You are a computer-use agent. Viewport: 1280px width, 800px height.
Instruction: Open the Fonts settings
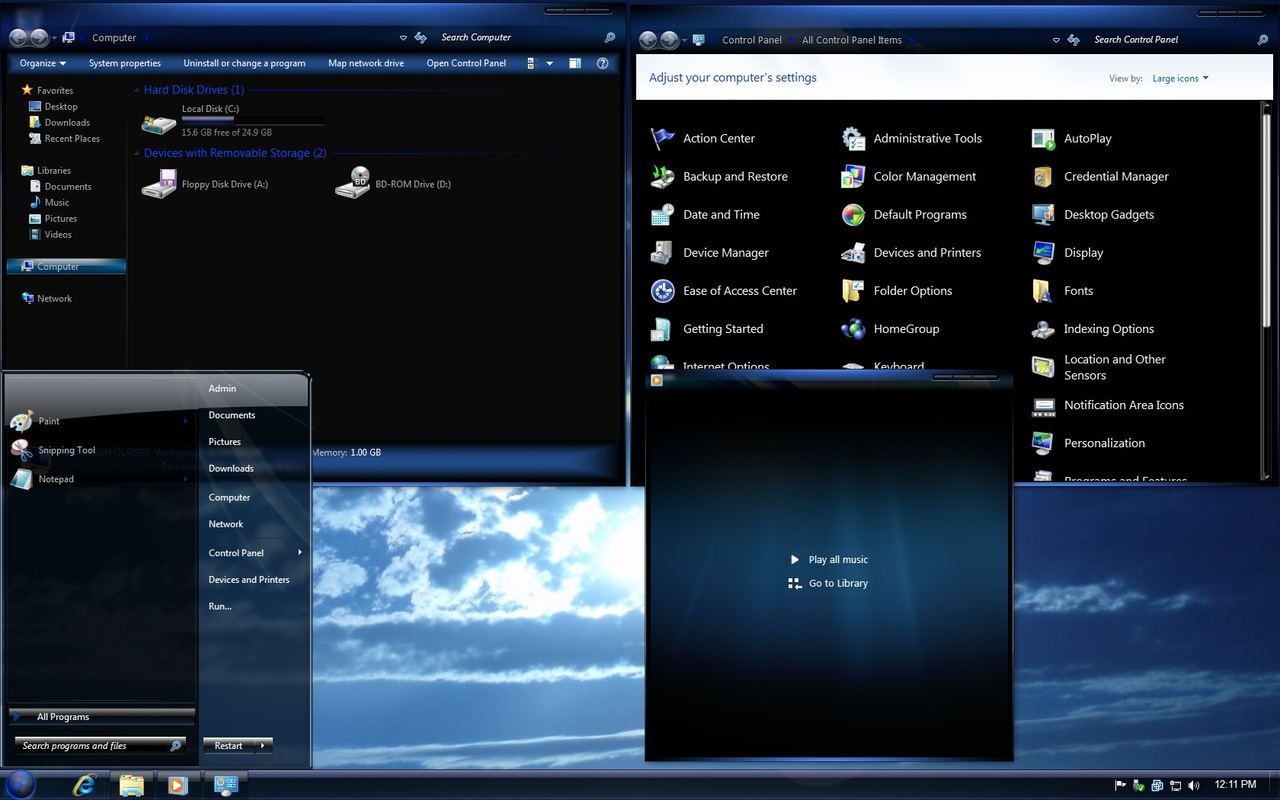click(x=1078, y=290)
